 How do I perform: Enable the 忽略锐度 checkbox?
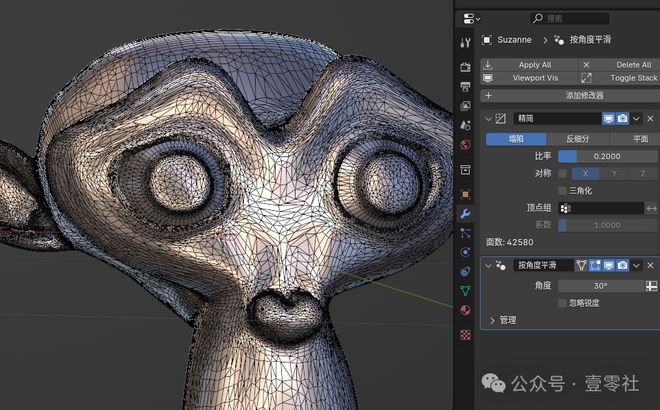click(x=562, y=302)
